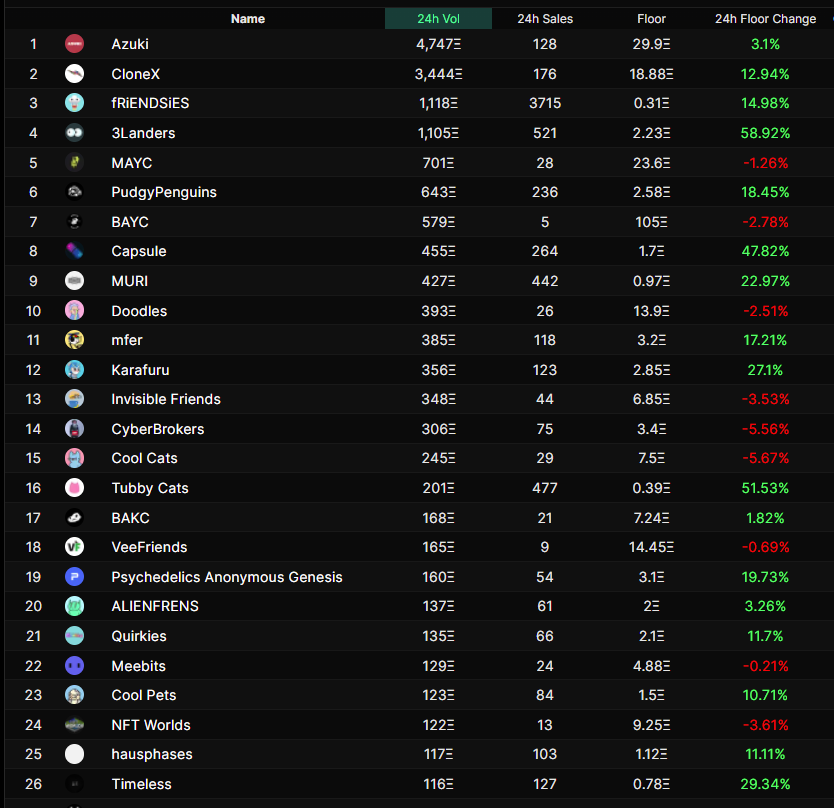Viewport: 834px width, 808px height.
Task: Click CyberBrokers -5.56% floor change
Action: click(765, 428)
